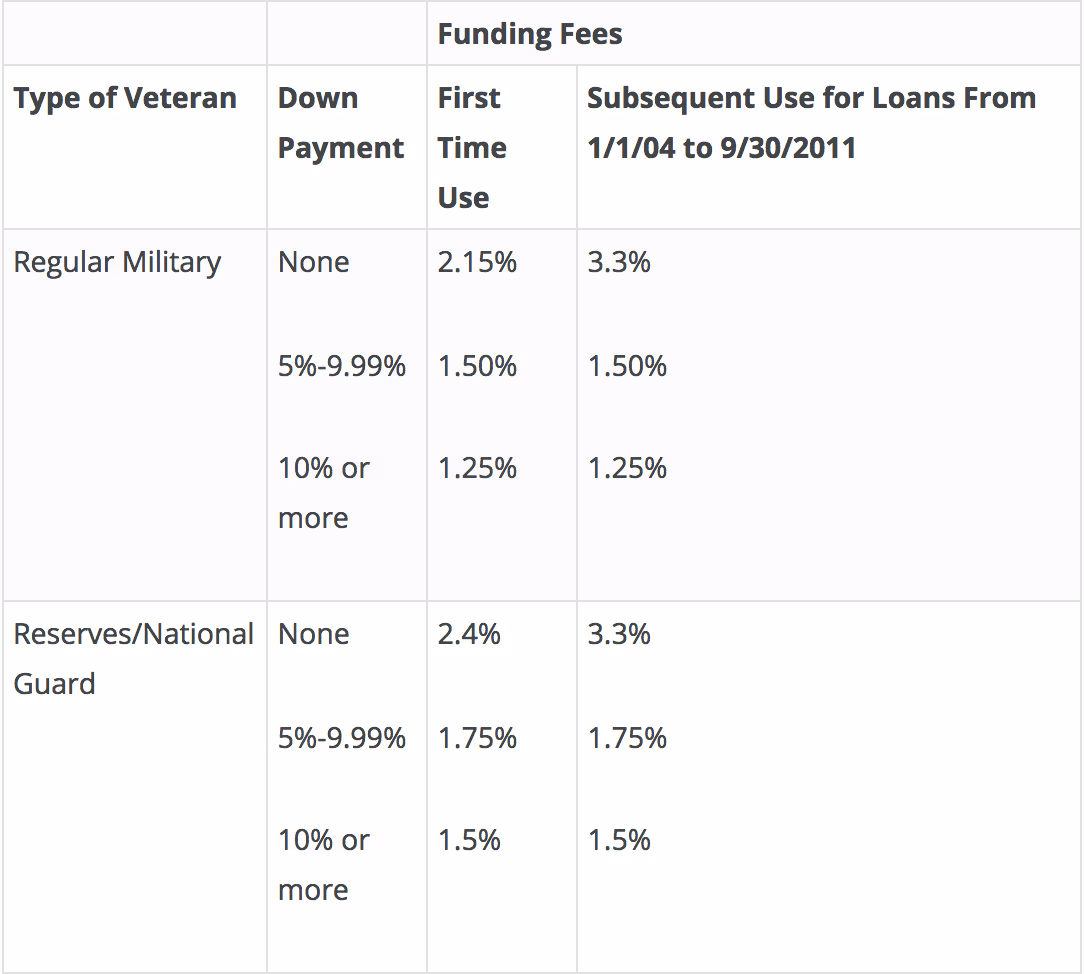Click Subsequent Use for Loans header text
This screenshot has width=1084, height=974.
coord(812,123)
